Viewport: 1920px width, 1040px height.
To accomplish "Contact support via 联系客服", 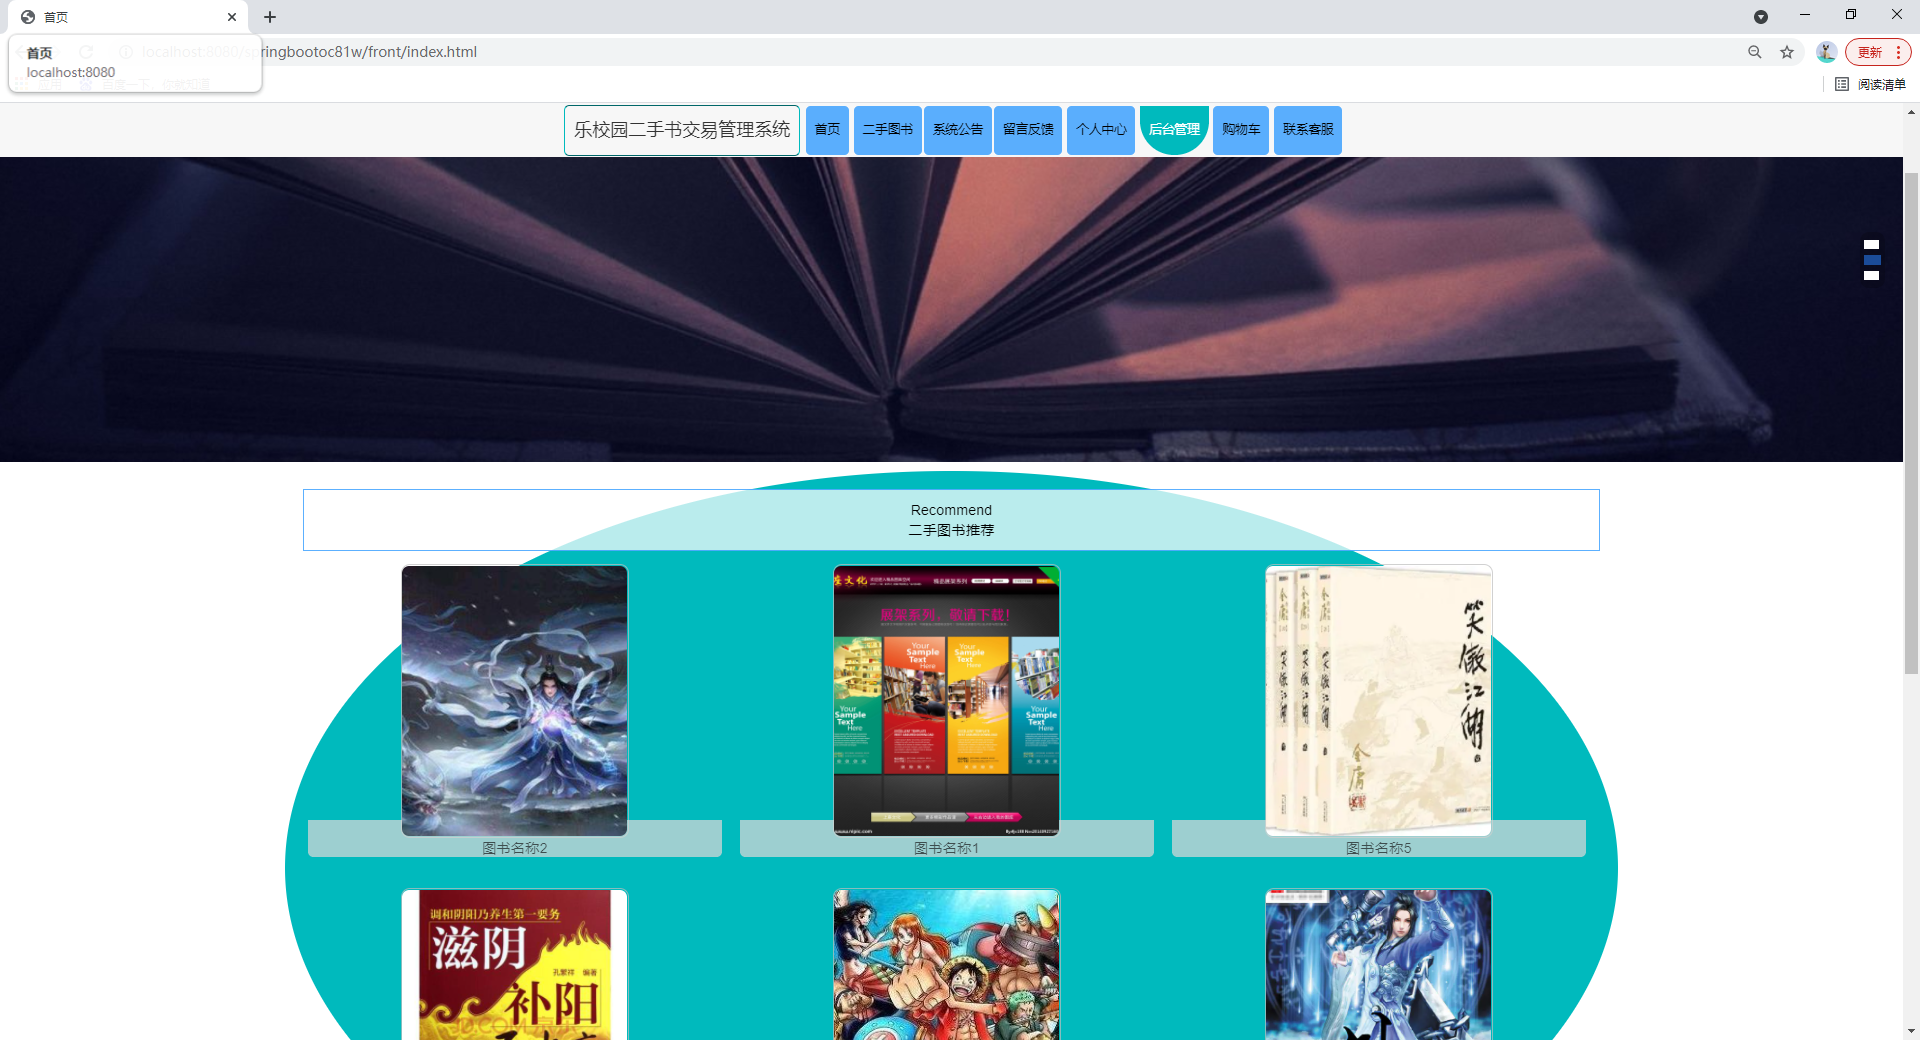I will [x=1308, y=130].
